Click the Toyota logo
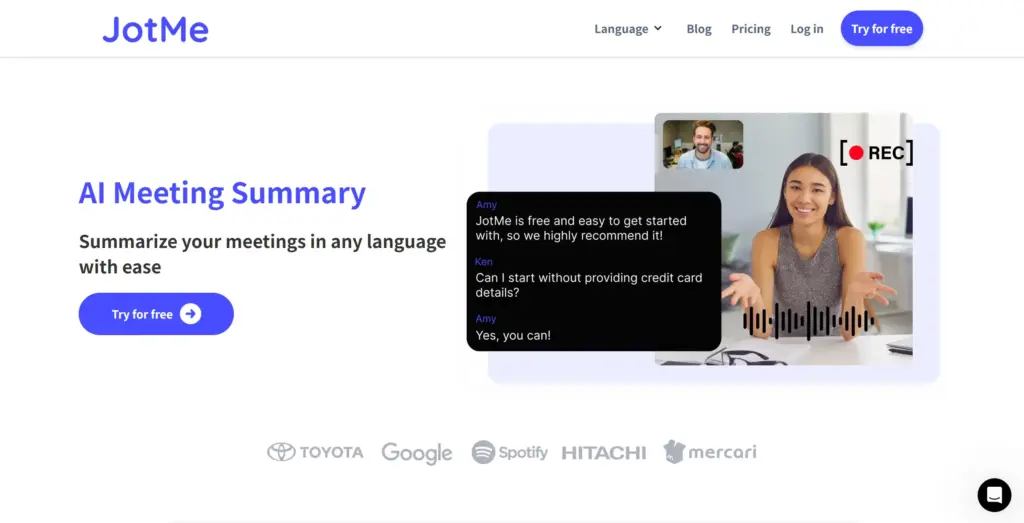This screenshot has width=1024, height=523. tap(315, 452)
